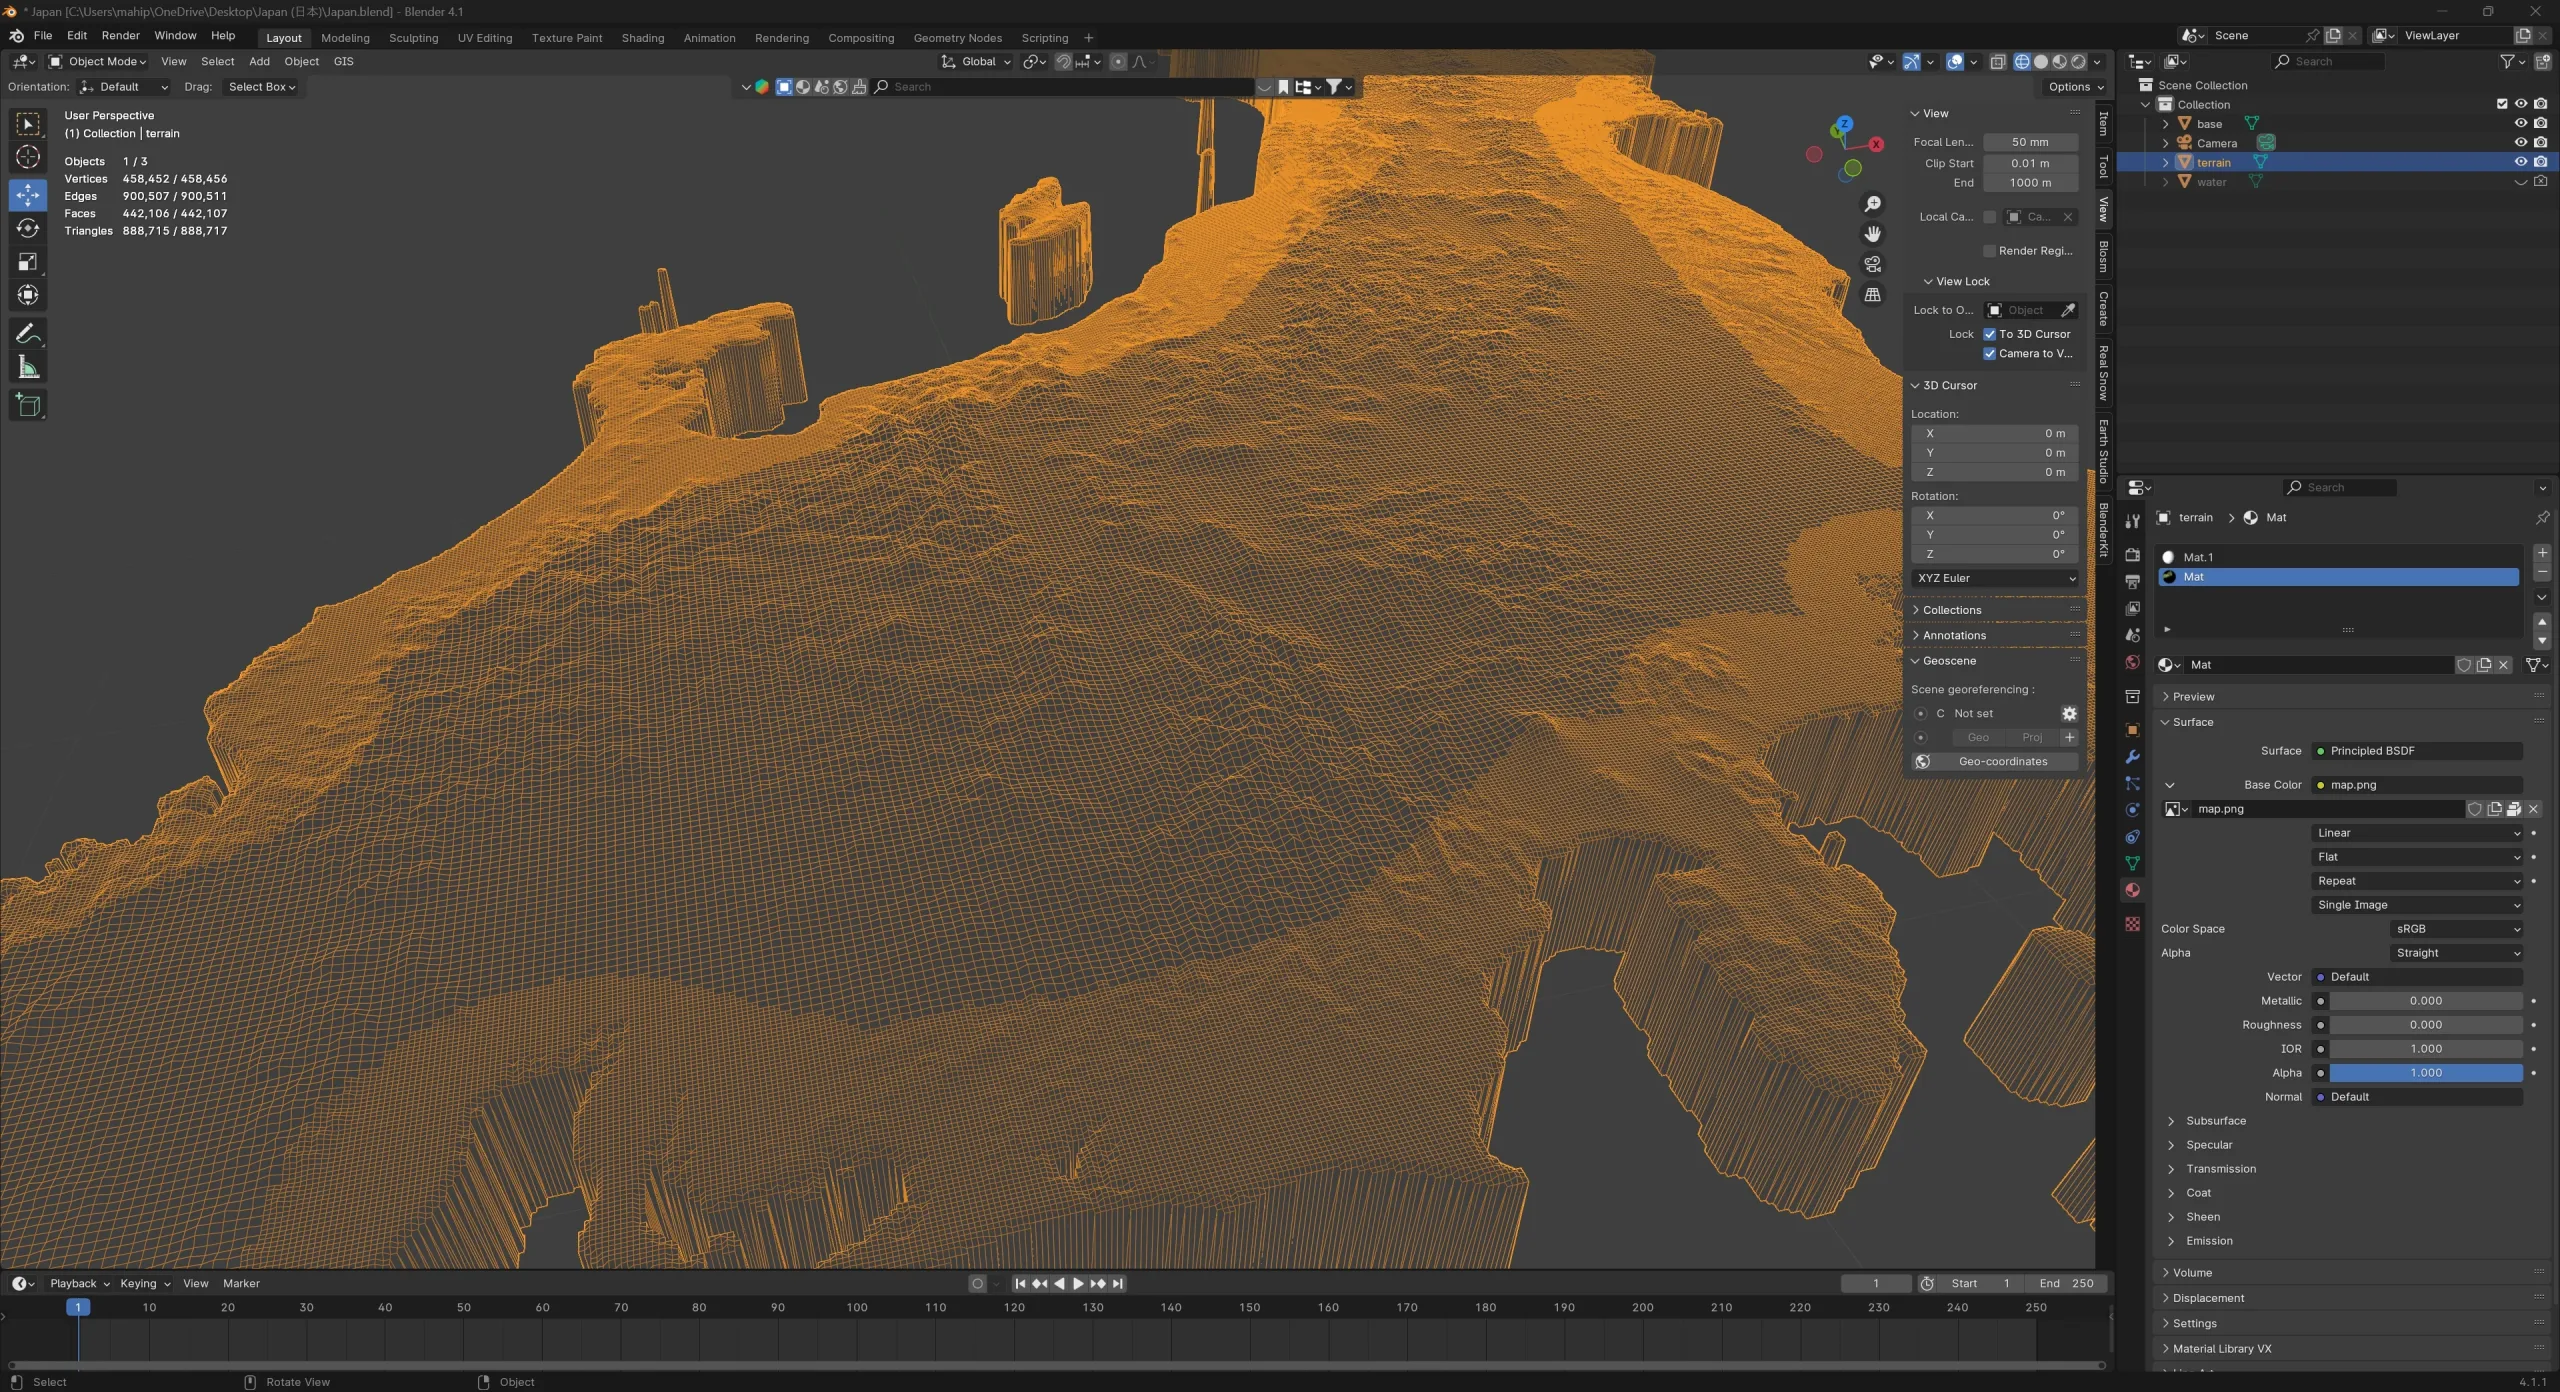This screenshot has height=1392, width=2560.
Task: Adjust the Roughness value slider
Action: 2424,1025
